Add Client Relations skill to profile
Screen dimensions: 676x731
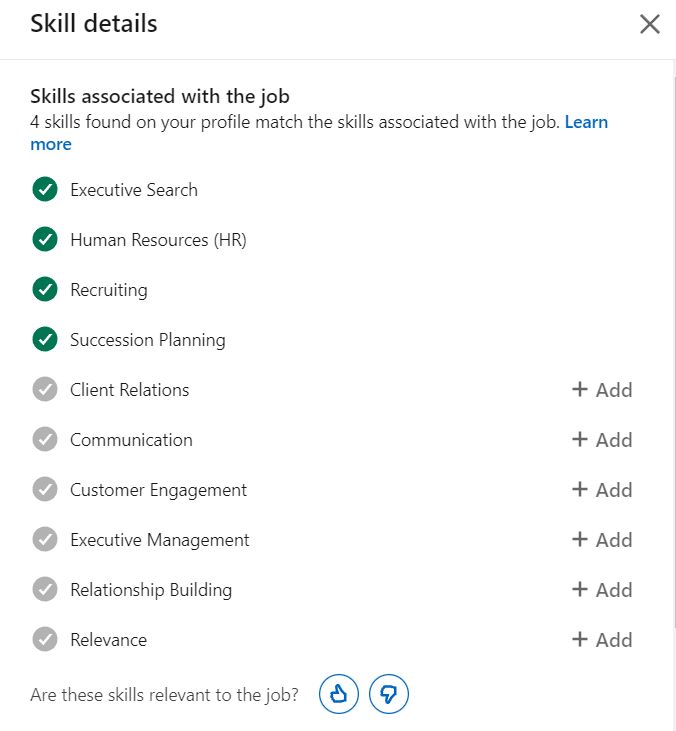point(602,390)
